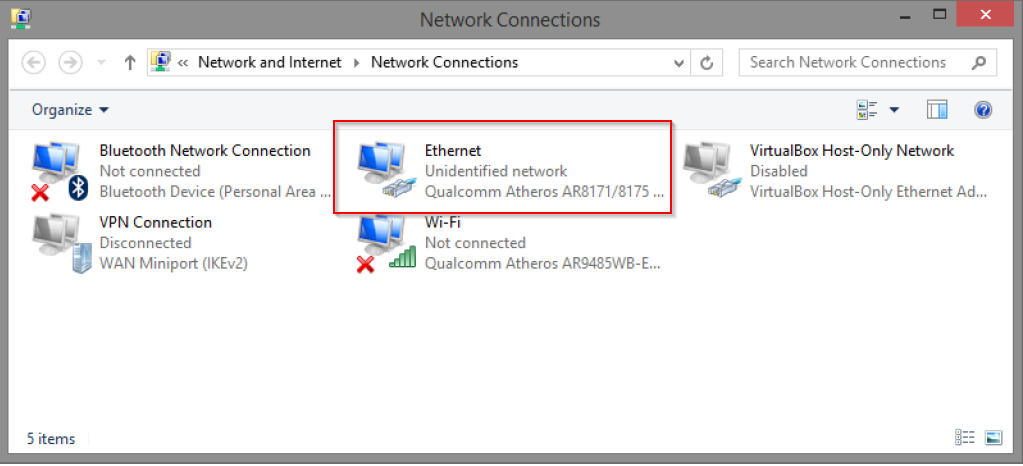Image resolution: width=1023 pixels, height=466 pixels.
Task: Click the Network Connections breadcrumb
Action: point(444,62)
